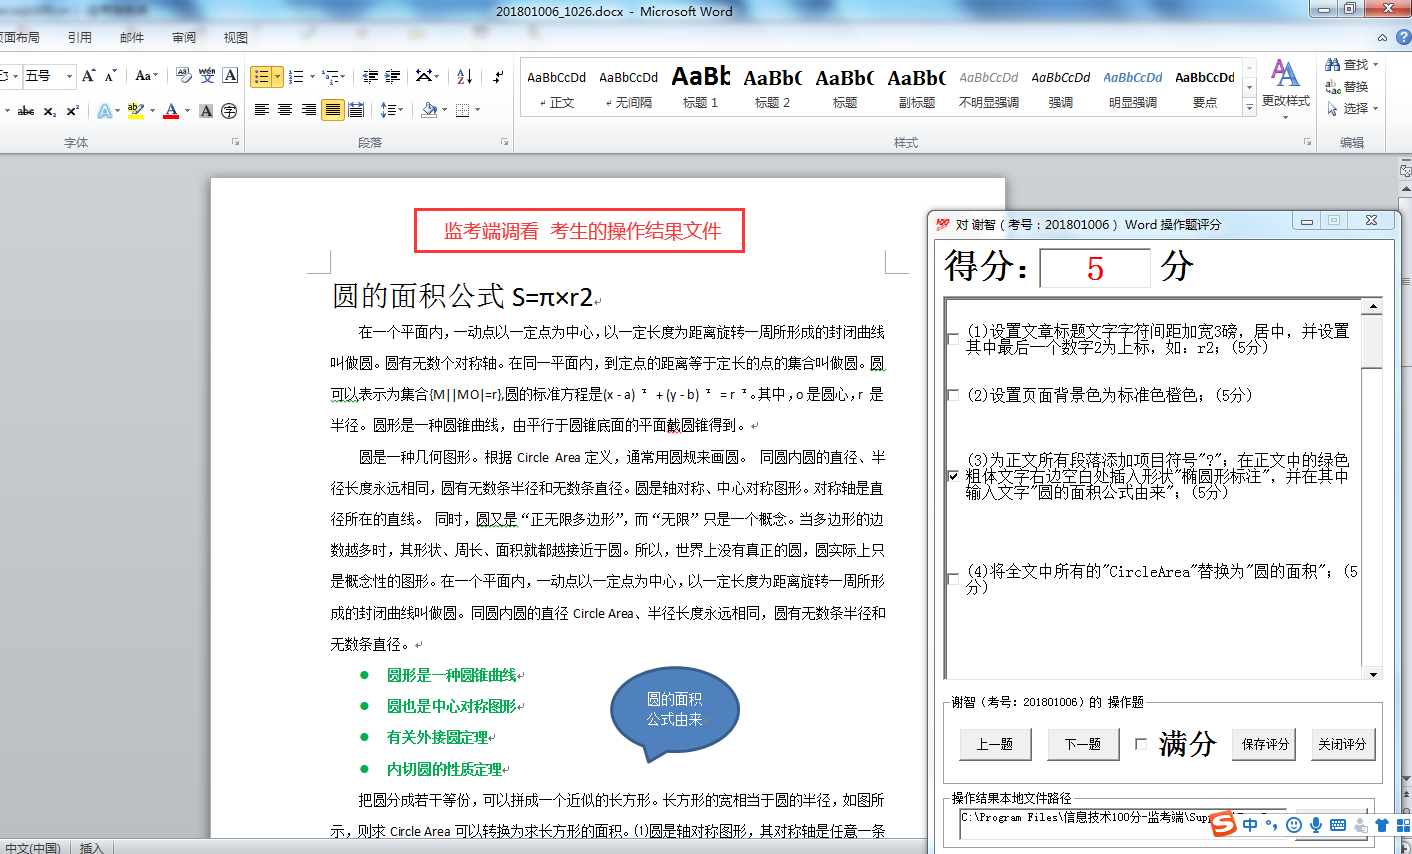This screenshot has height=854, width=1412.
Task: Center the paragraph text
Action: [x=285, y=110]
